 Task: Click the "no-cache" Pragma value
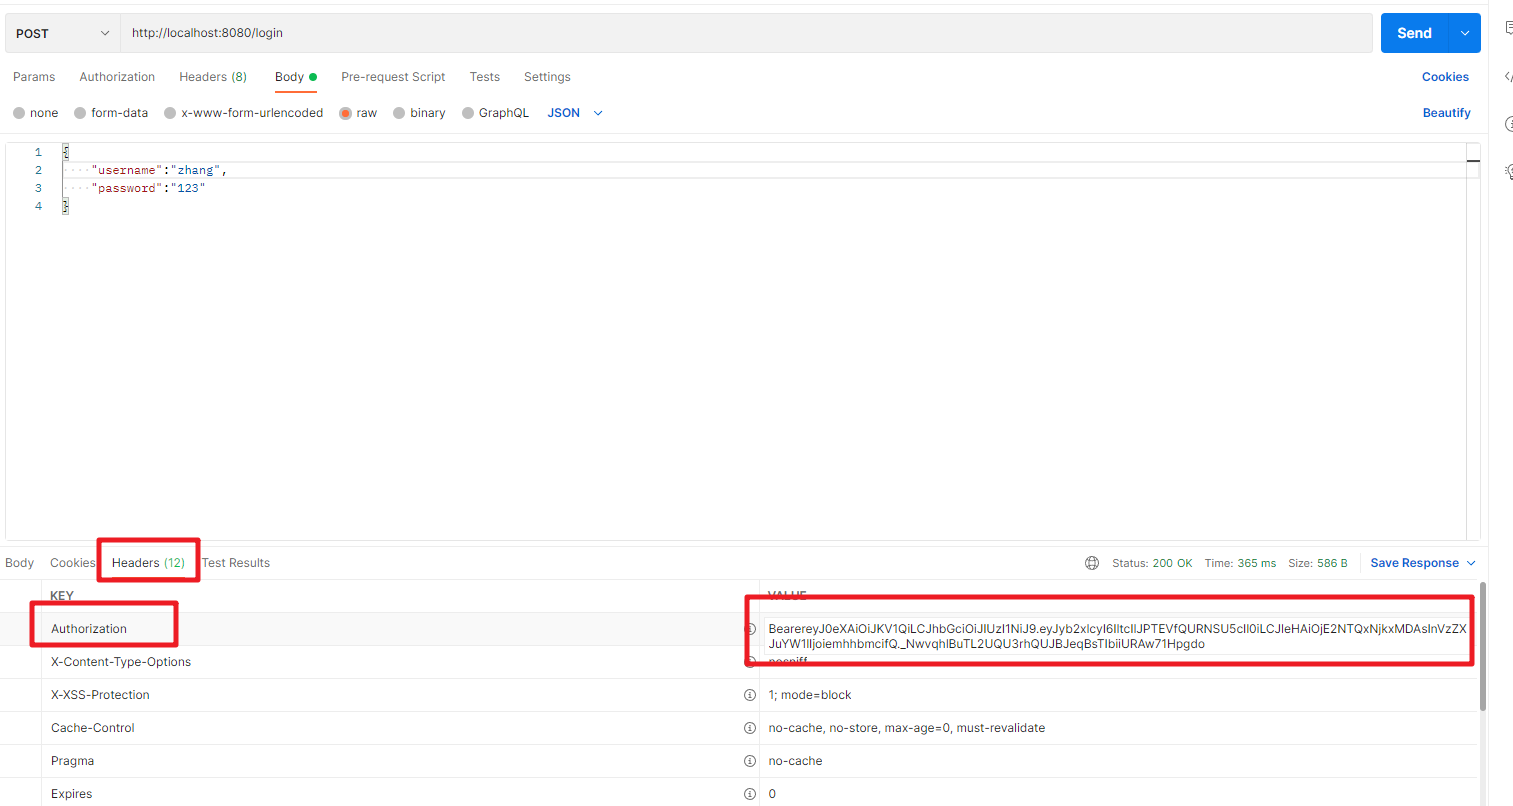795,761
